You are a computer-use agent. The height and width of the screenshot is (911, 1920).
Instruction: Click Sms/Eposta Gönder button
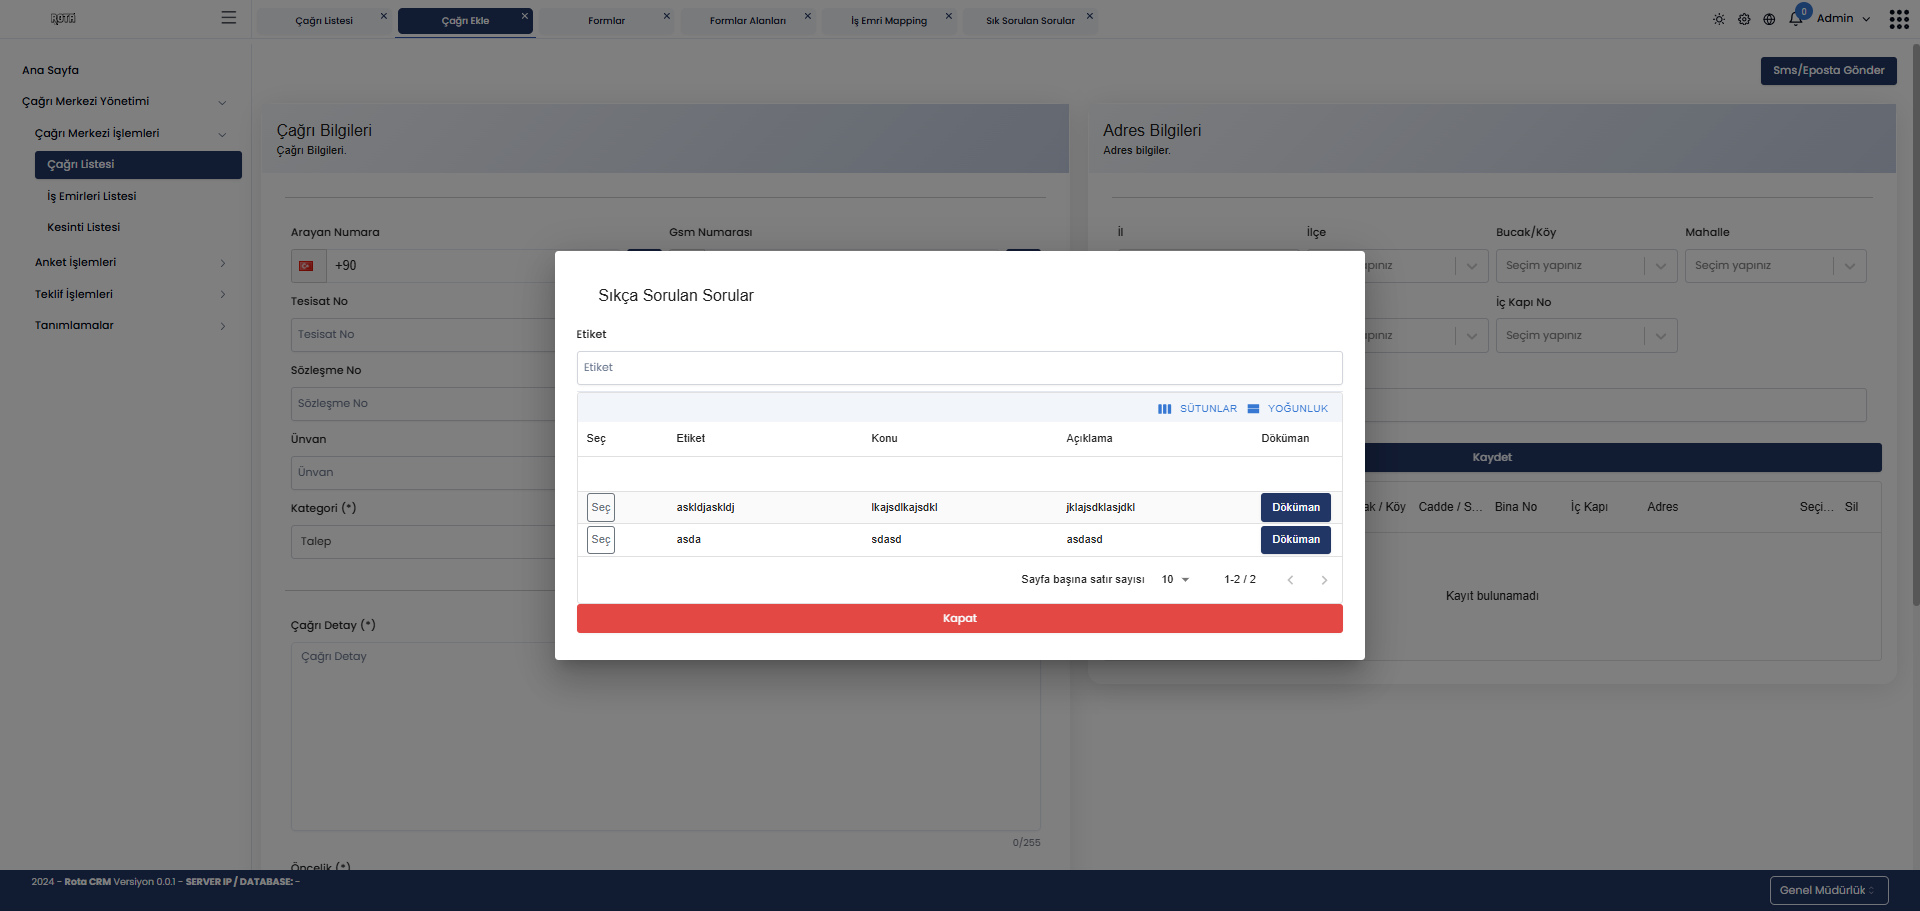[x=1828, y=71]
